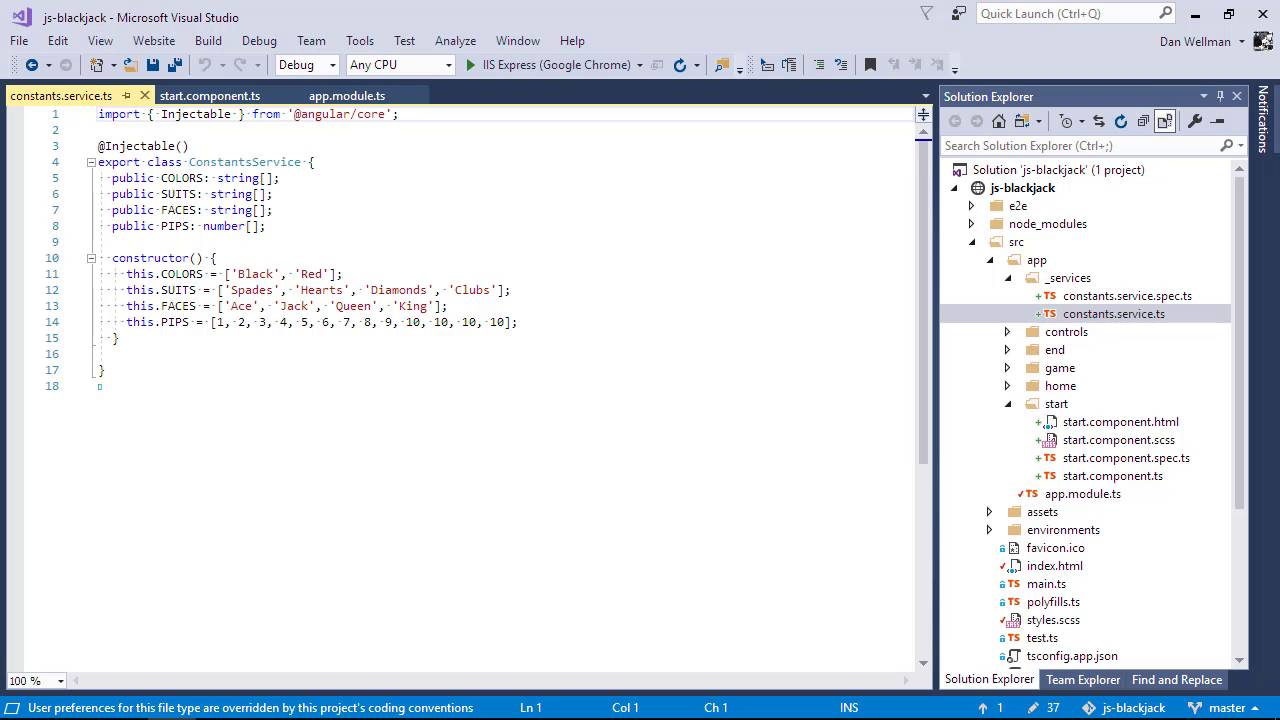Collapse the start folder
This screenshot has height=720, width=1280.
[x=1008, y=404]
